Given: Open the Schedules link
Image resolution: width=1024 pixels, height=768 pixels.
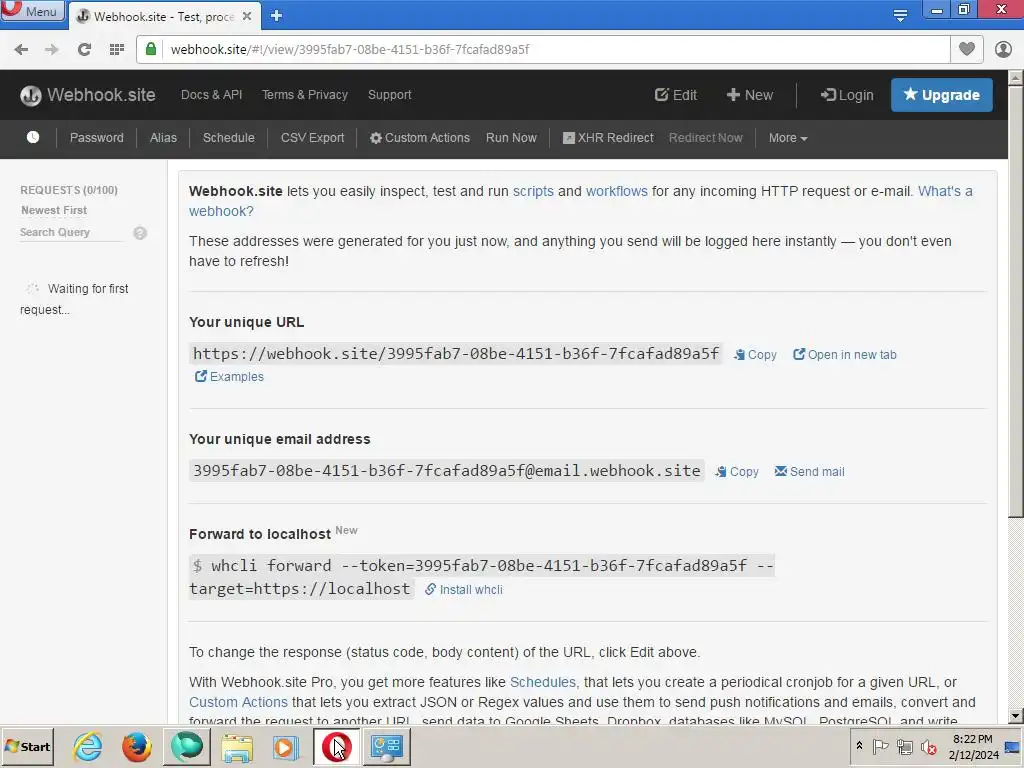Looking at the screenshot, I should [x=543, y=682].
